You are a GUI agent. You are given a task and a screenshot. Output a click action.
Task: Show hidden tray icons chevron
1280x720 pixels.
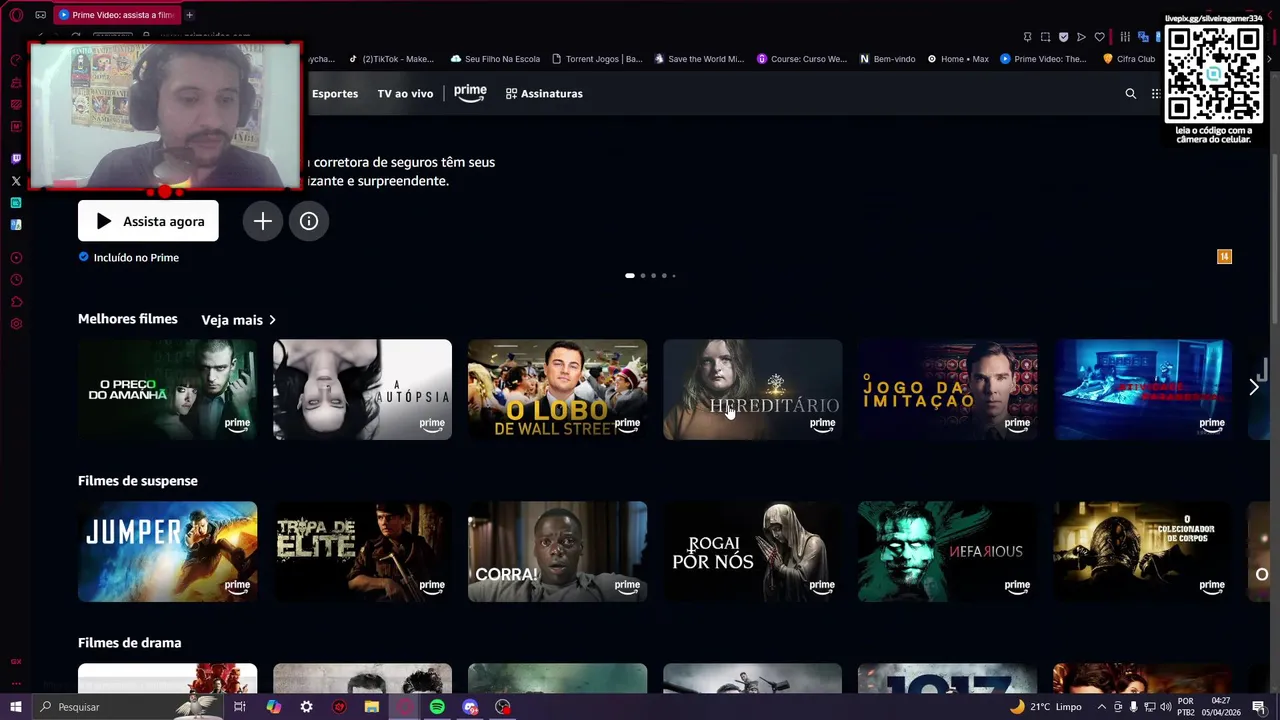[x=1102, y=707]
